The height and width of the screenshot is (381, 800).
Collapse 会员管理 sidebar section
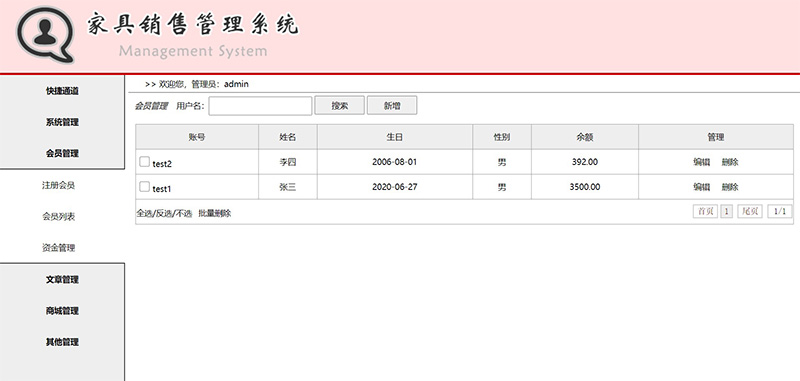click(x=62, y=153)
